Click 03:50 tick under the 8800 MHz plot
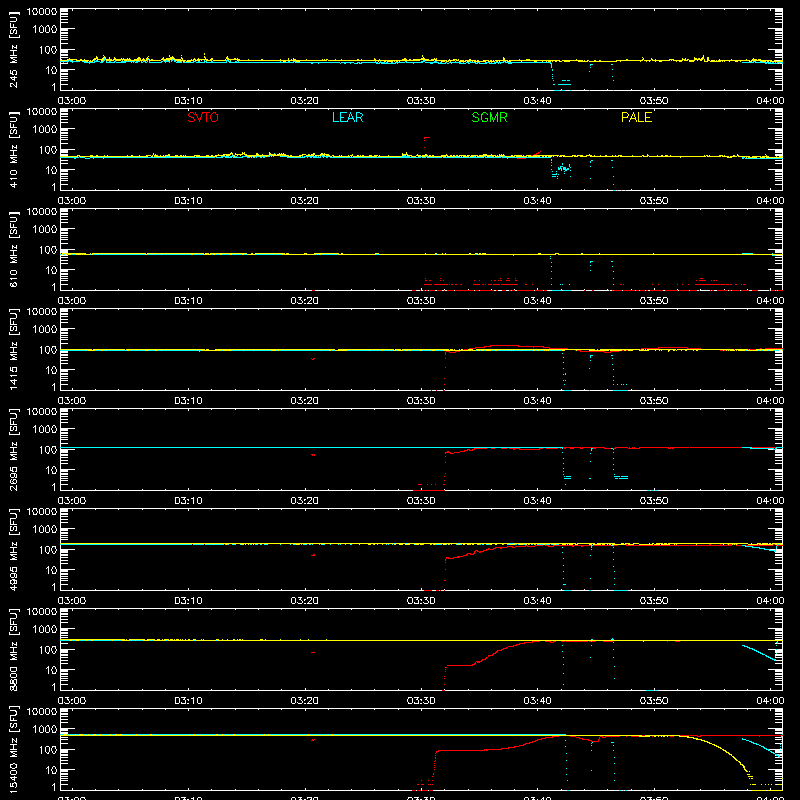This screenshot has width=800, height=800. coord(654,701)
